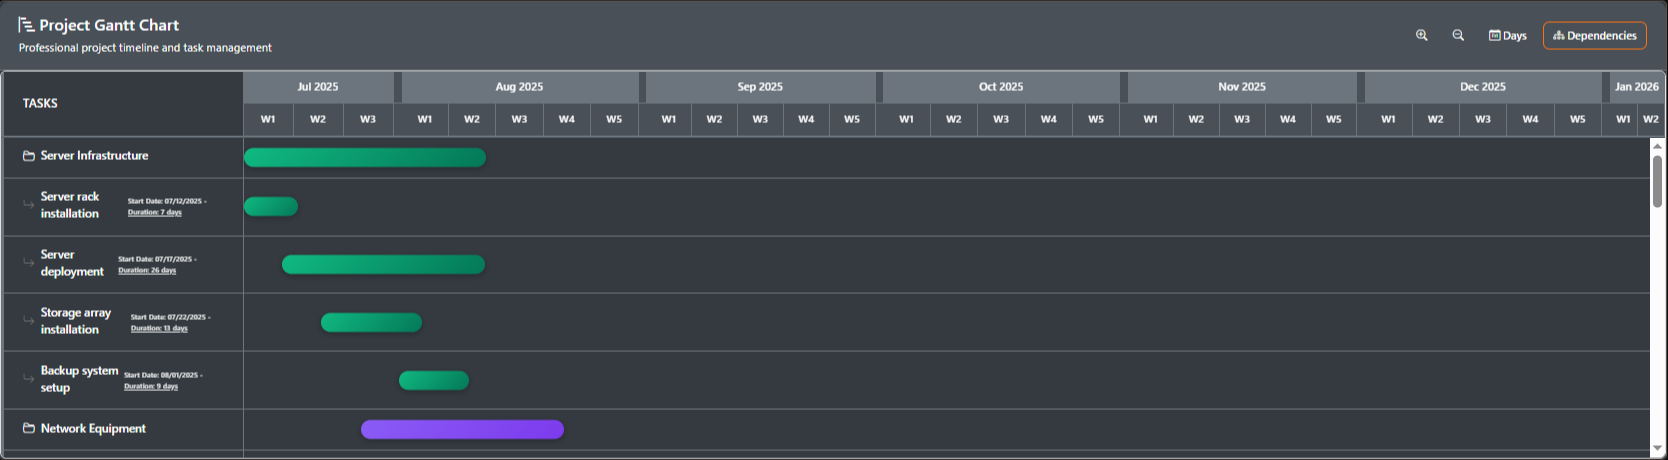
Task: Click the green Backup system setup bar
Action: coord(434,380)
